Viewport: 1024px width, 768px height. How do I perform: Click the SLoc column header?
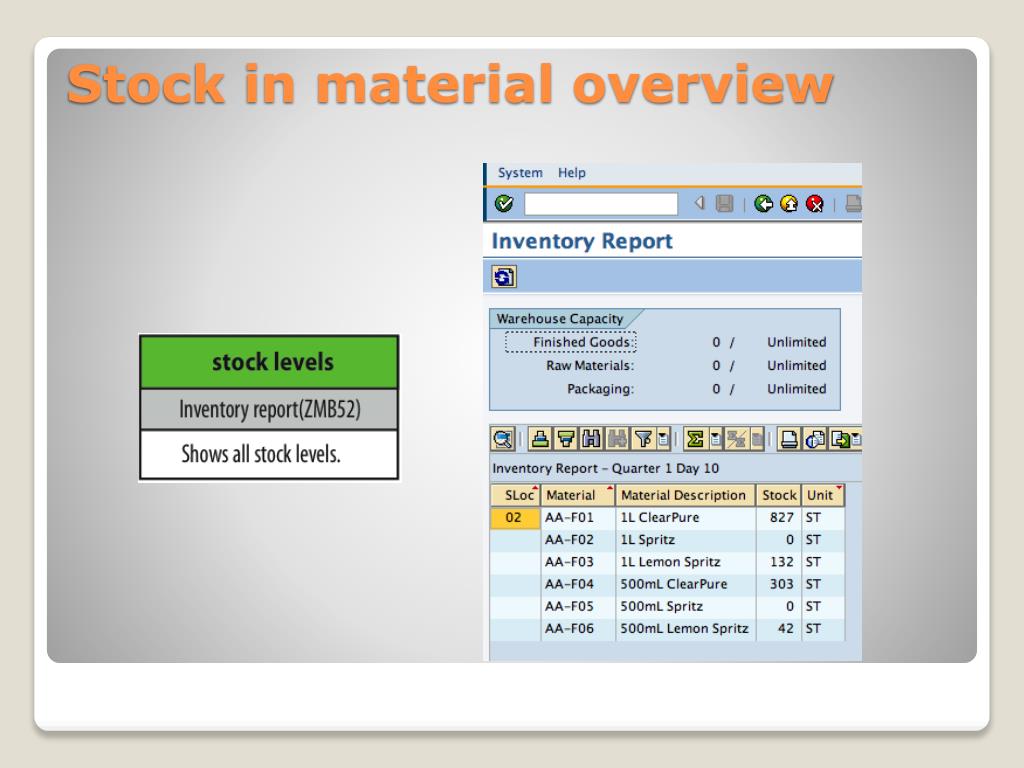(515, 495)
